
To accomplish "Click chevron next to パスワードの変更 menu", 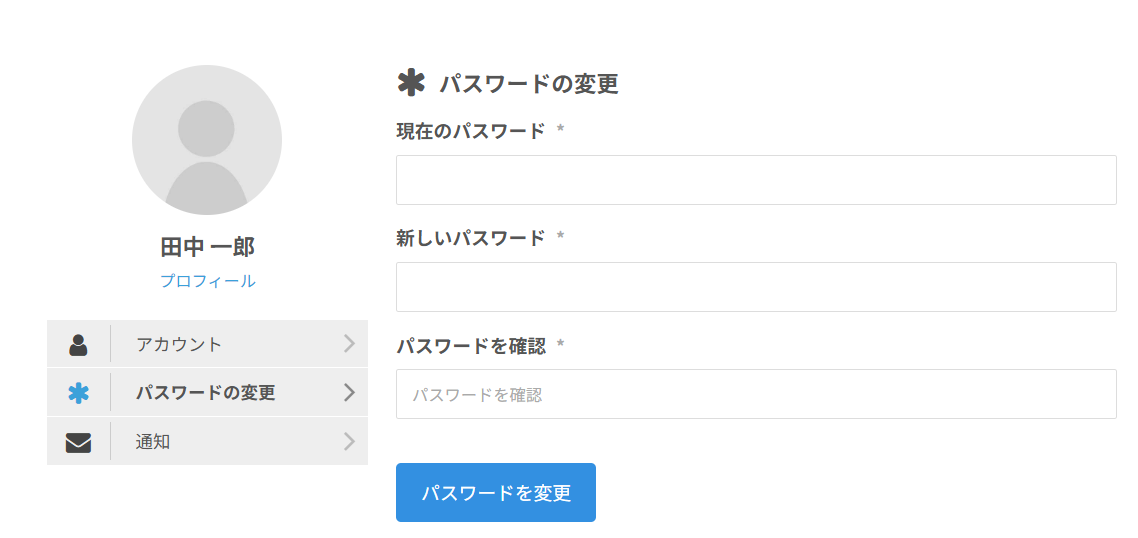I will 349,393.
